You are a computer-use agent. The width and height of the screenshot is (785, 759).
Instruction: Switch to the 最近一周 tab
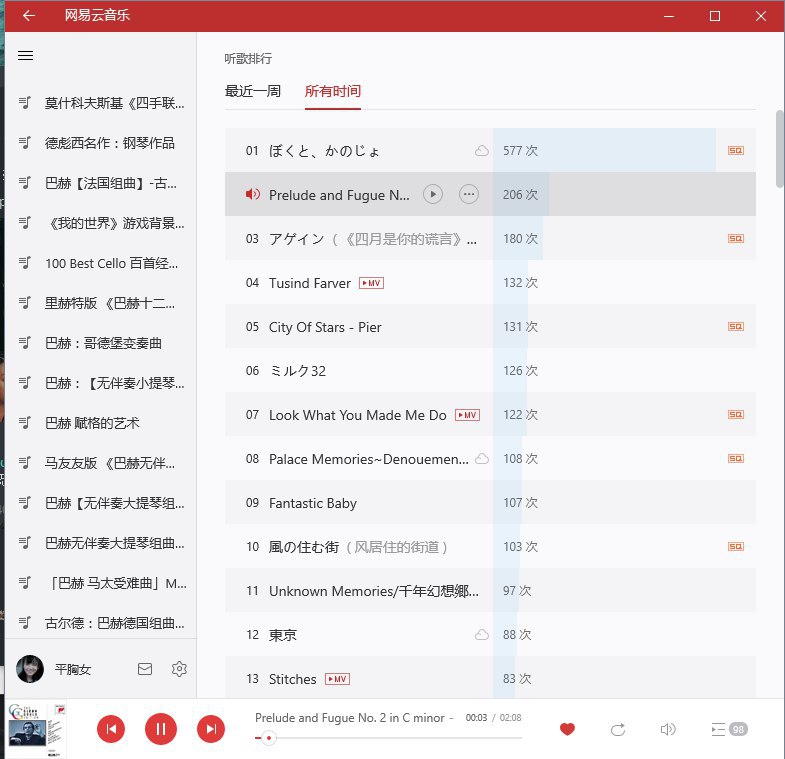coord(252,91)
